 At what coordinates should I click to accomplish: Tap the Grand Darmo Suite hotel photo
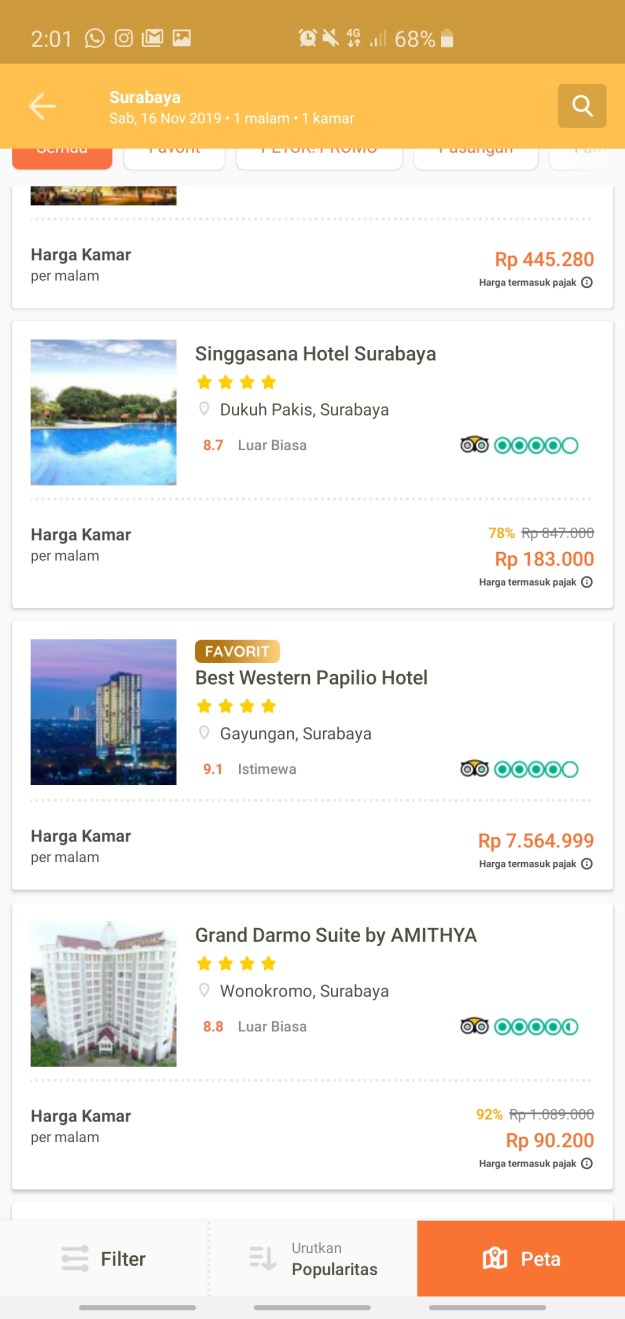click(103, 993)
